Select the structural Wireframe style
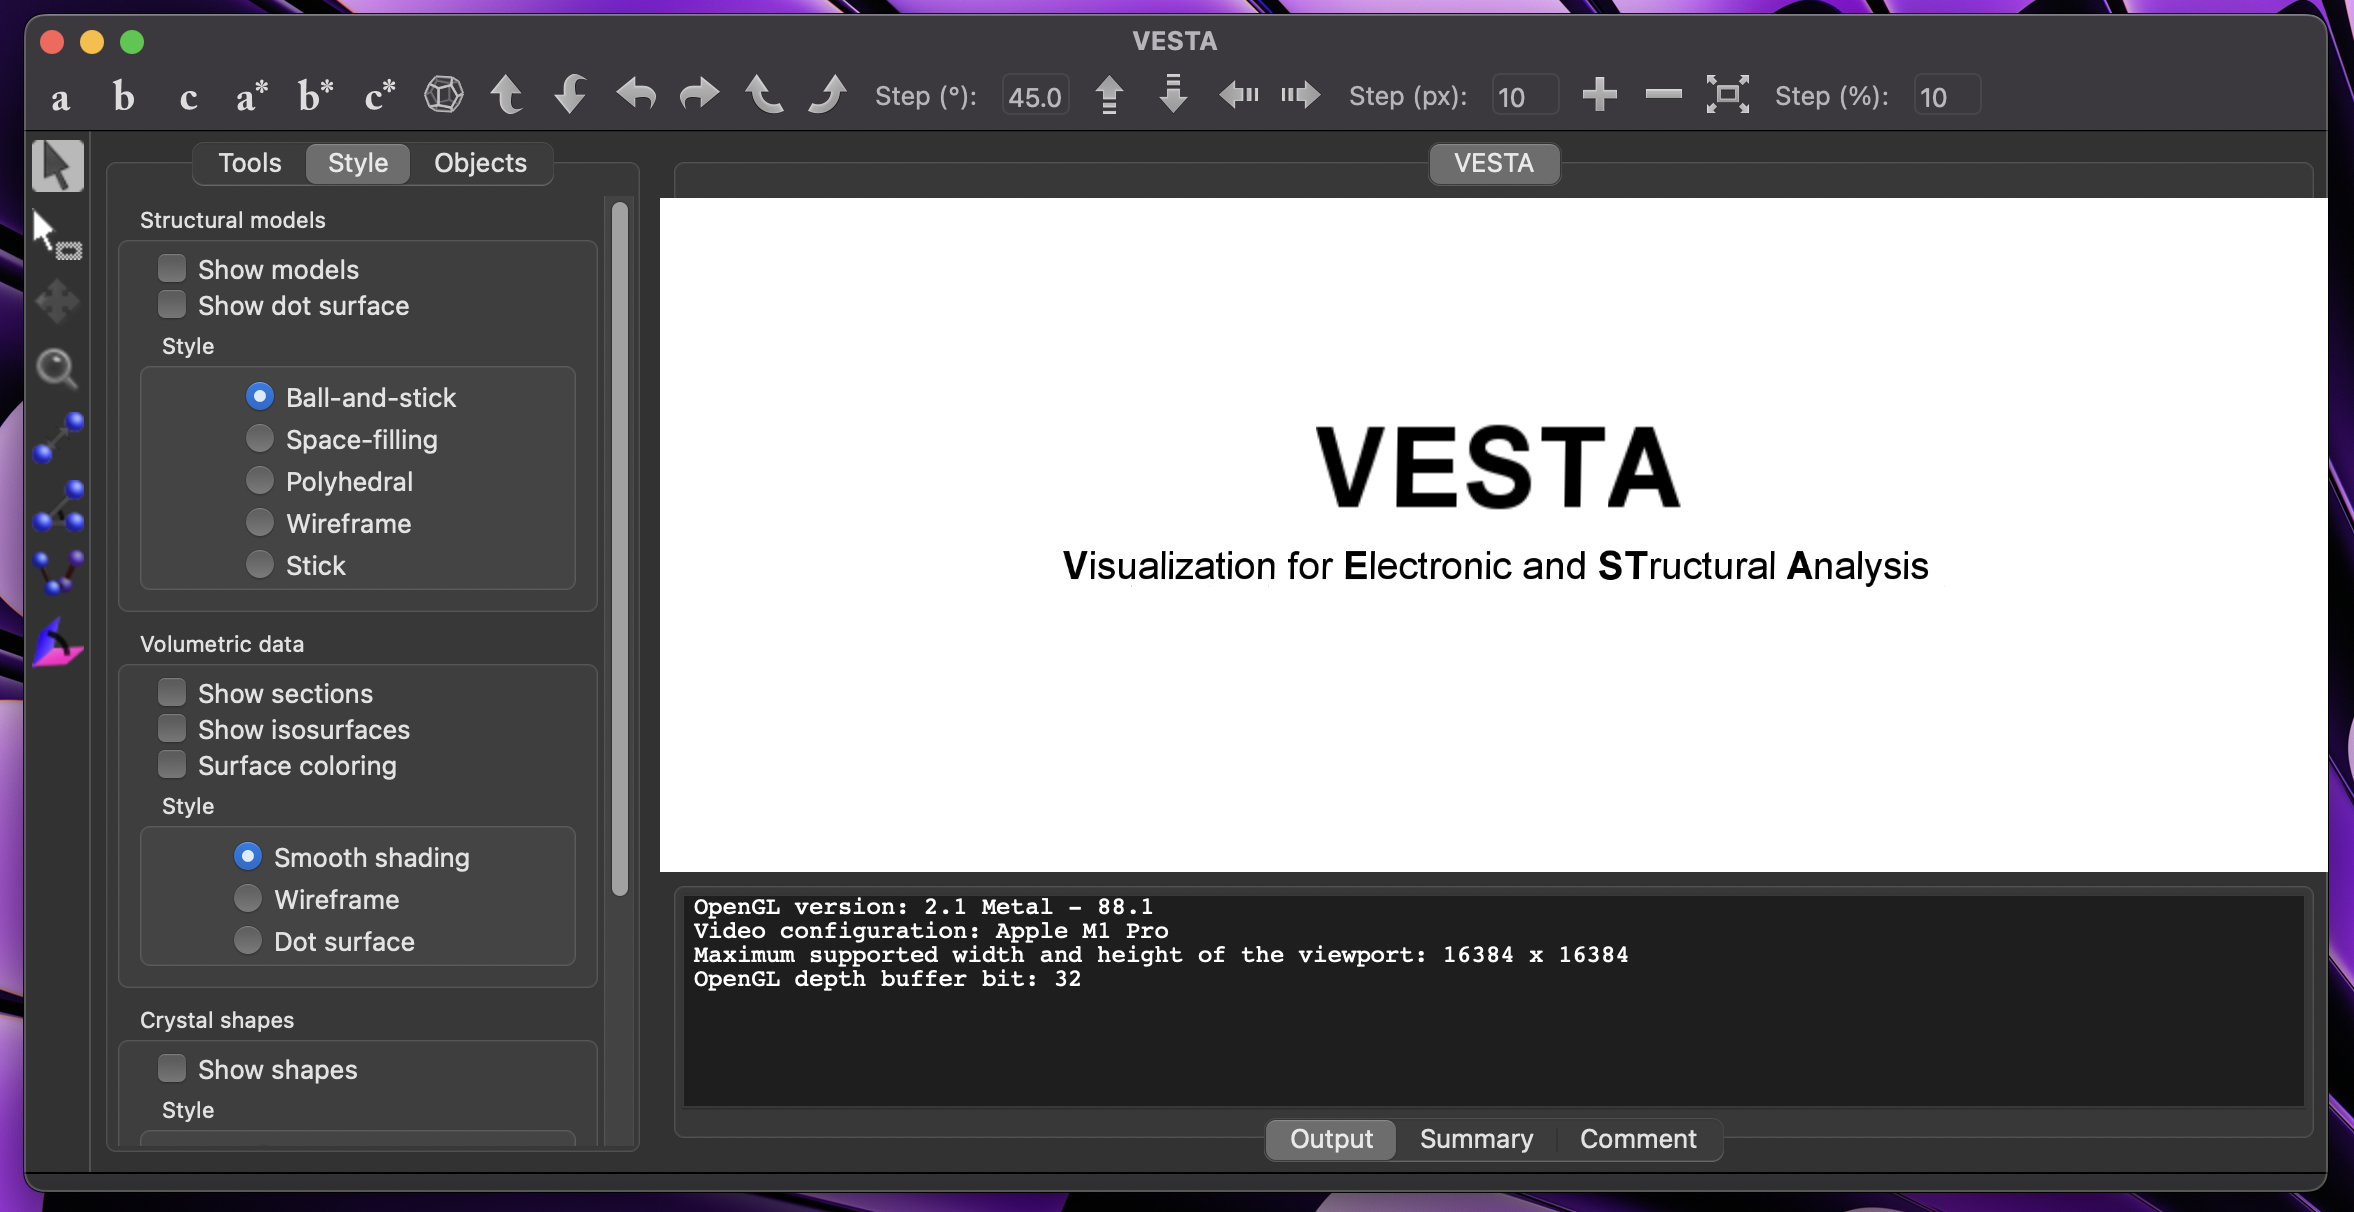 [x=260, y=523]
